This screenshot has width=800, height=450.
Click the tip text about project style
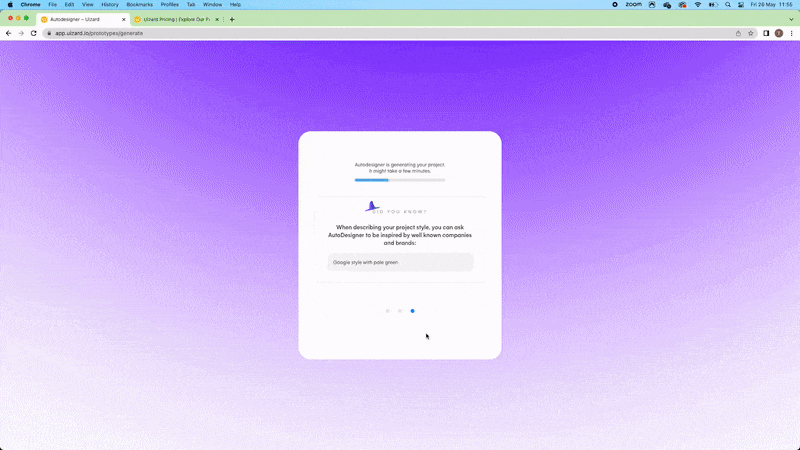coord(399,235)
